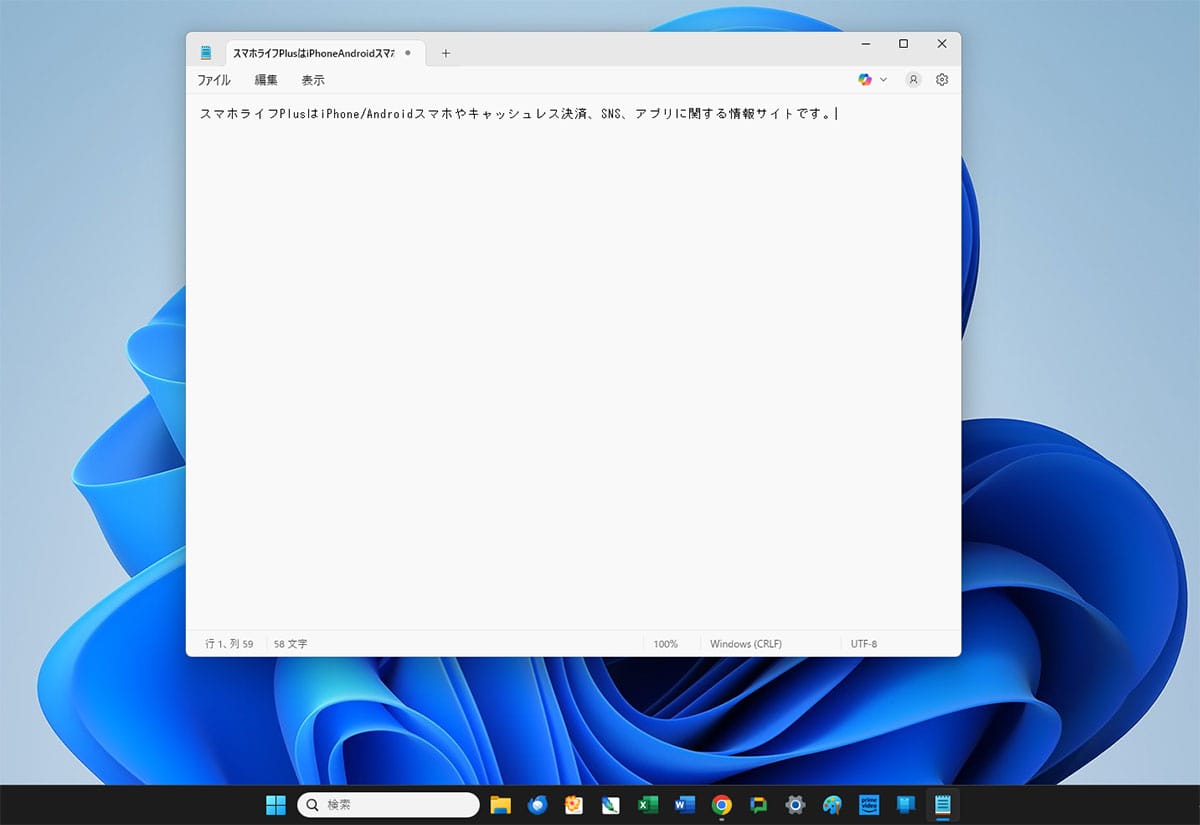Click the 58 文字 character count
The height and width of the screenshot is (825, 1200).
(291, 644)
